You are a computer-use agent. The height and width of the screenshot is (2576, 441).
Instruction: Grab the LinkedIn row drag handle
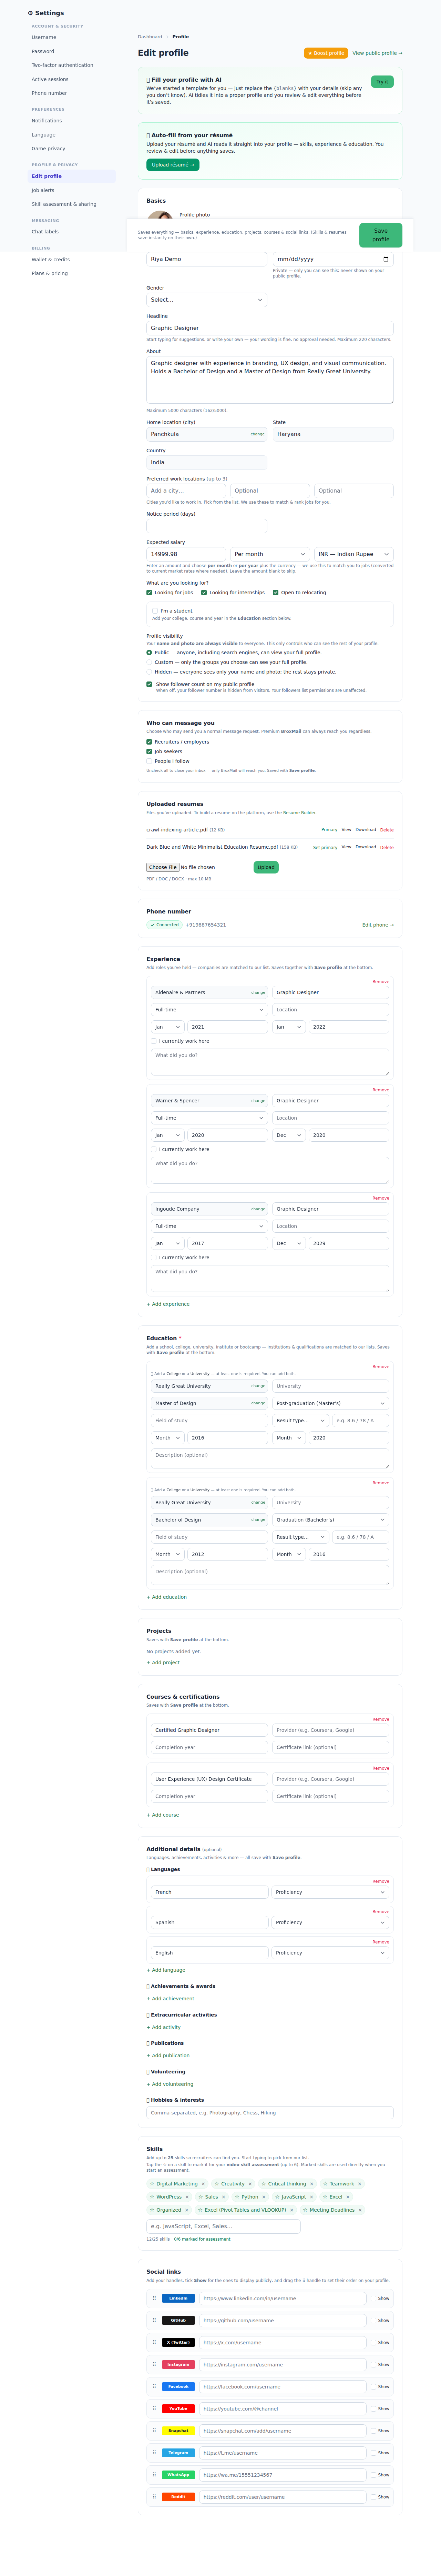pyautogui.click(x=154, y=2298)
